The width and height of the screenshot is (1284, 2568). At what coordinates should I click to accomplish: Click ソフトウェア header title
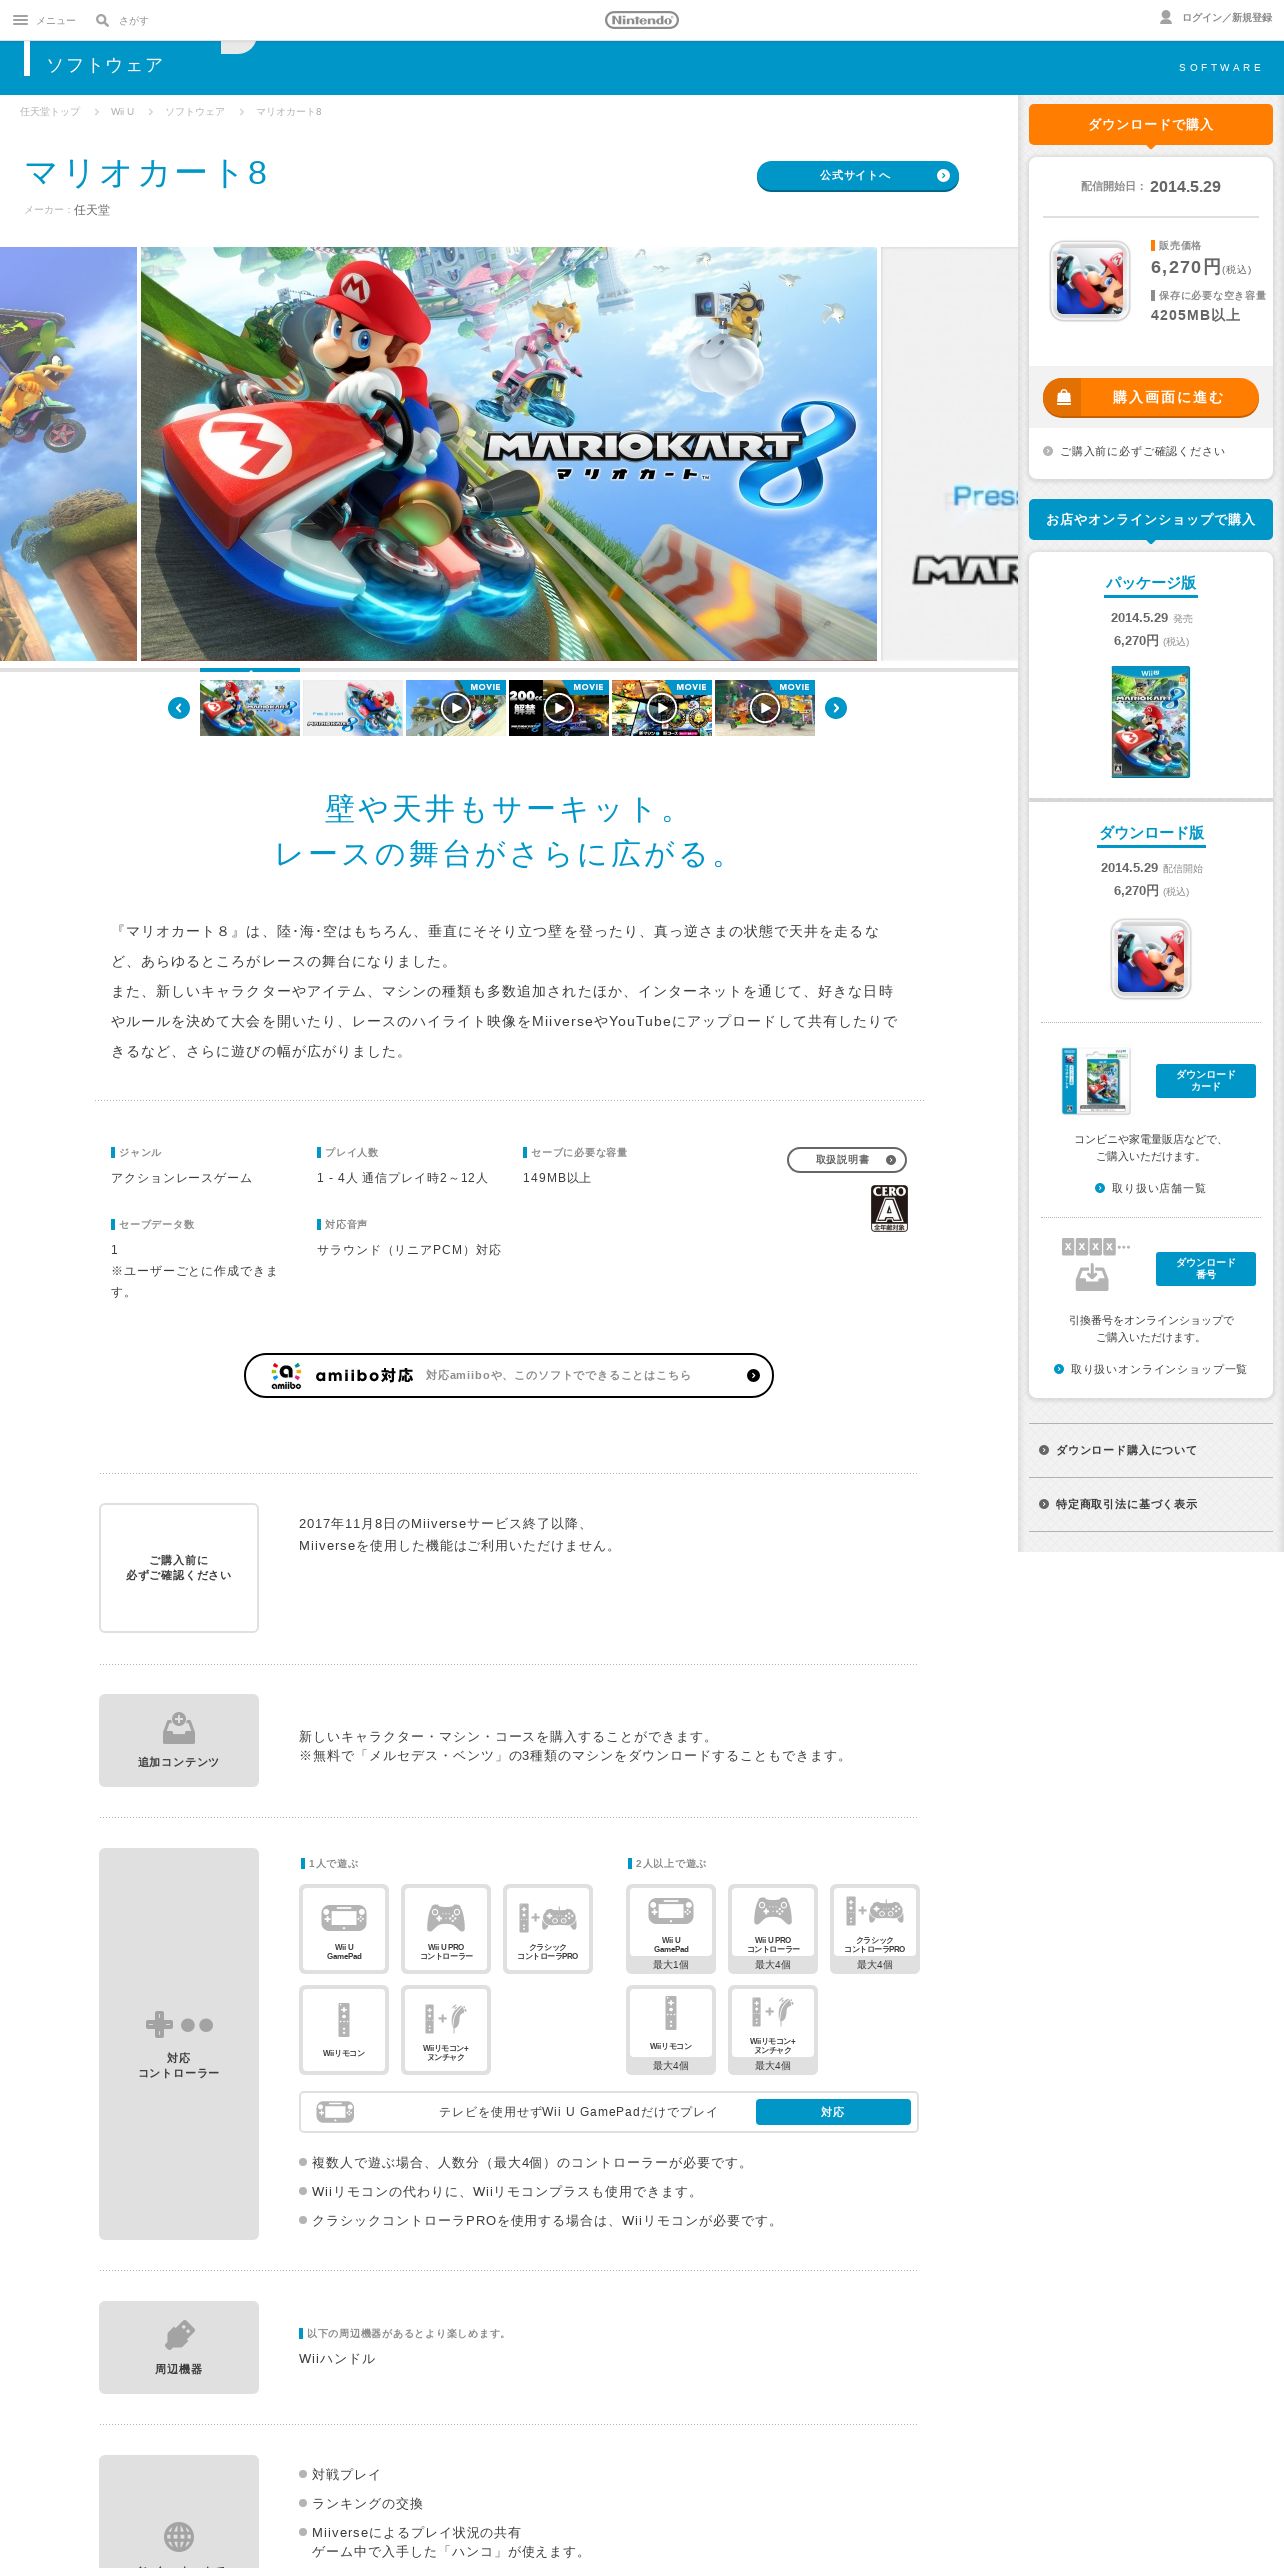104,65
